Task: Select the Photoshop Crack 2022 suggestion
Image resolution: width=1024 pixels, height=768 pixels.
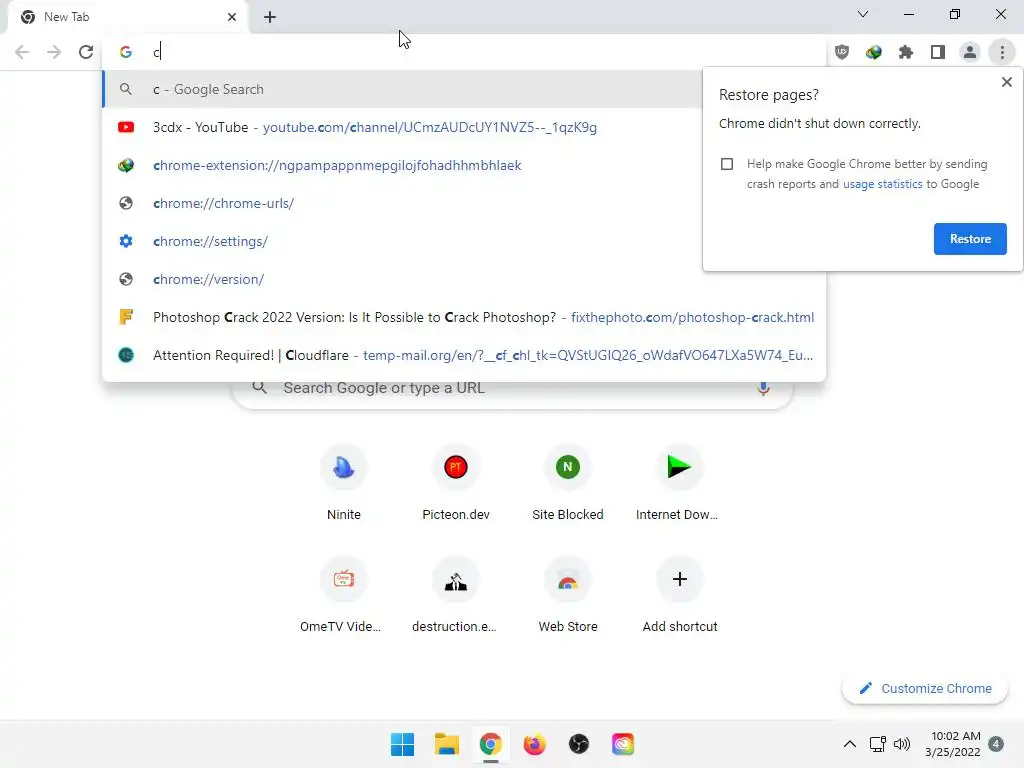Action: pos(464,317)
